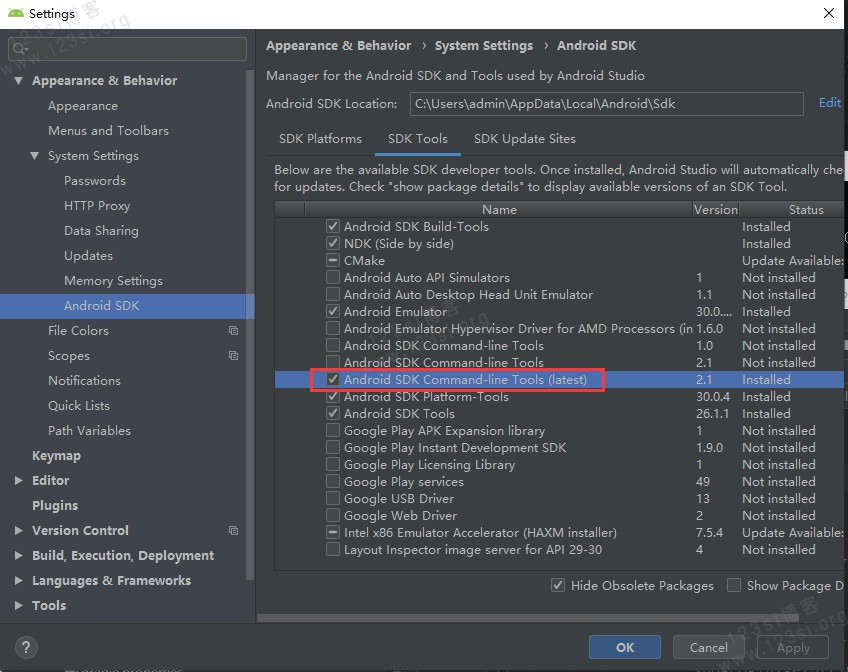Expand the Editor section

point(19,480)
